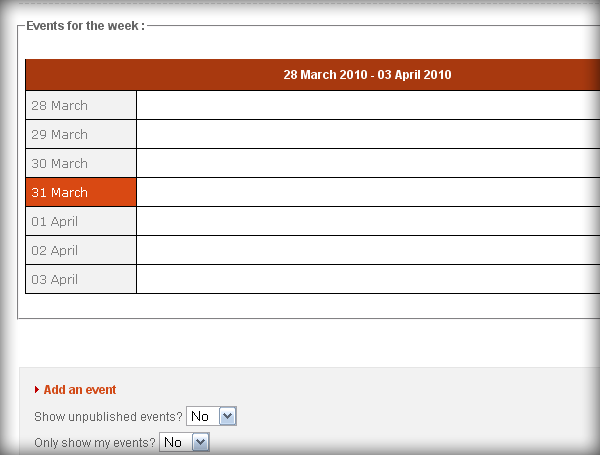Viewport: 600px width, 455px height.
Task: Select the 03 April date cell
Action: 80,279
